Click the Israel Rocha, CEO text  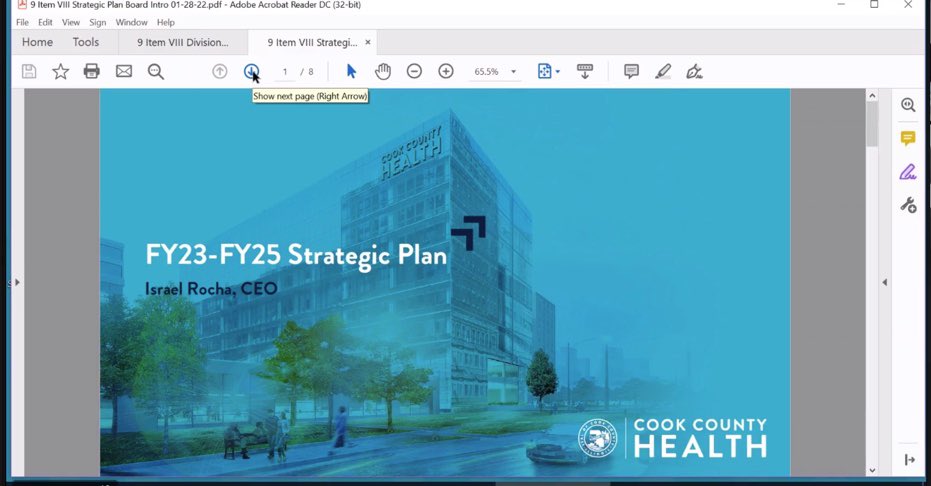[x=211, y=289]
